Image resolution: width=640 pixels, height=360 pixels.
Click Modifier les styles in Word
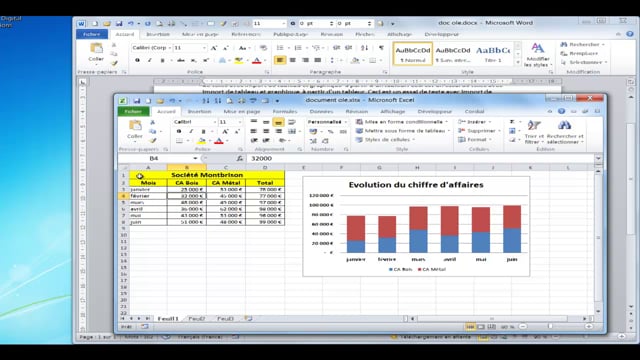[x=538, y=55]
